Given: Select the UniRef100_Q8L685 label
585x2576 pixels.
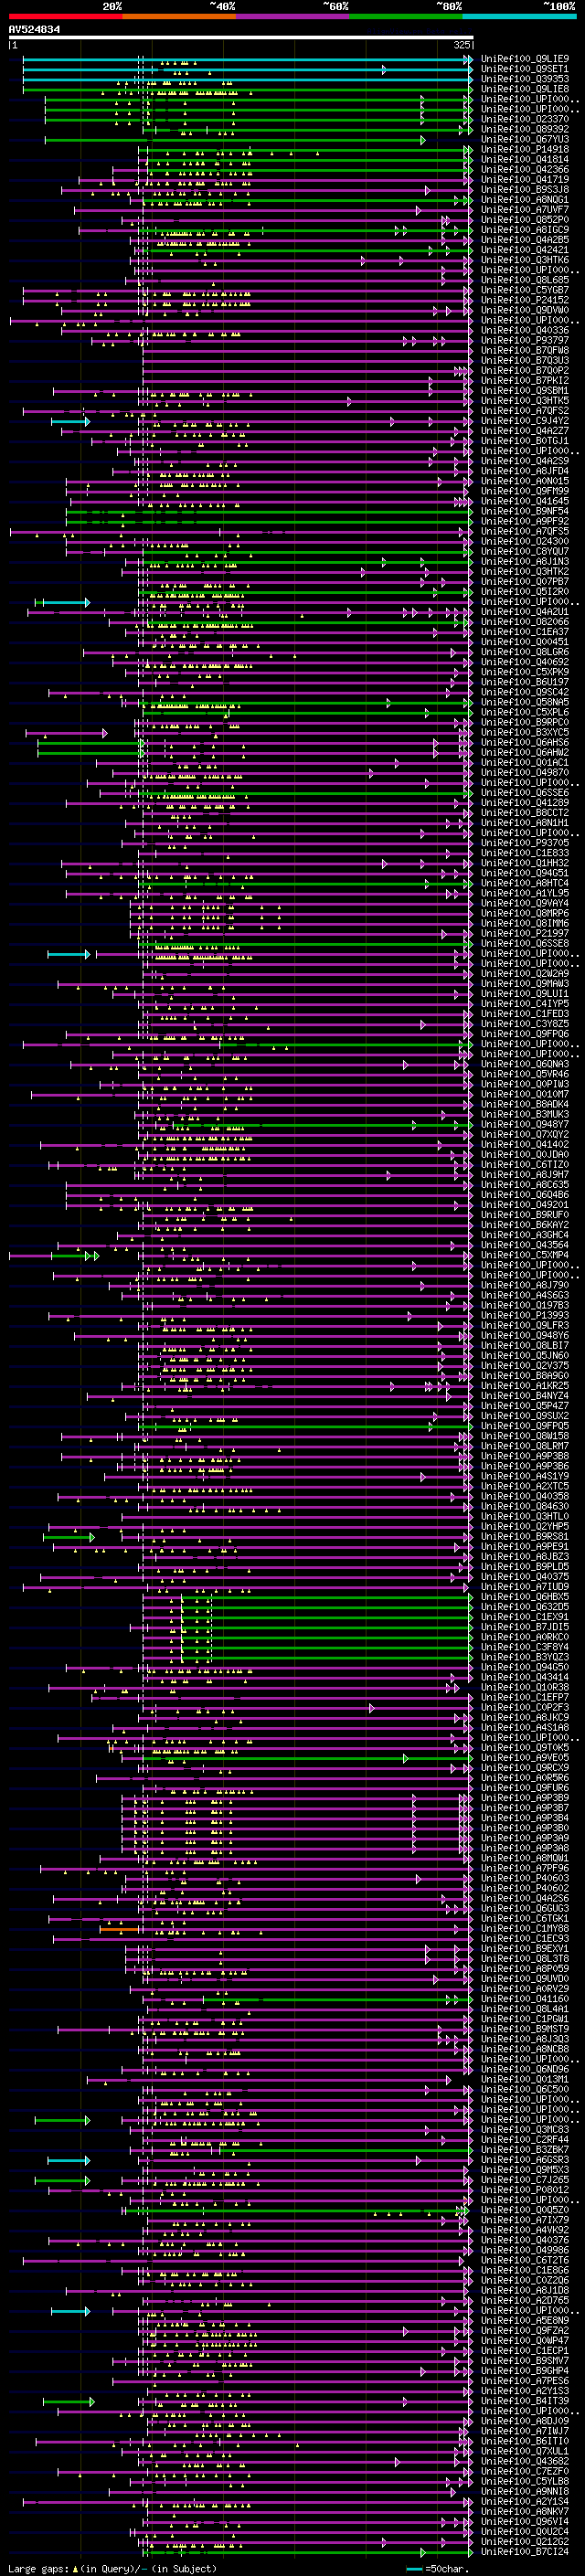Looking at the screenshot, I should tap(525, 280).
